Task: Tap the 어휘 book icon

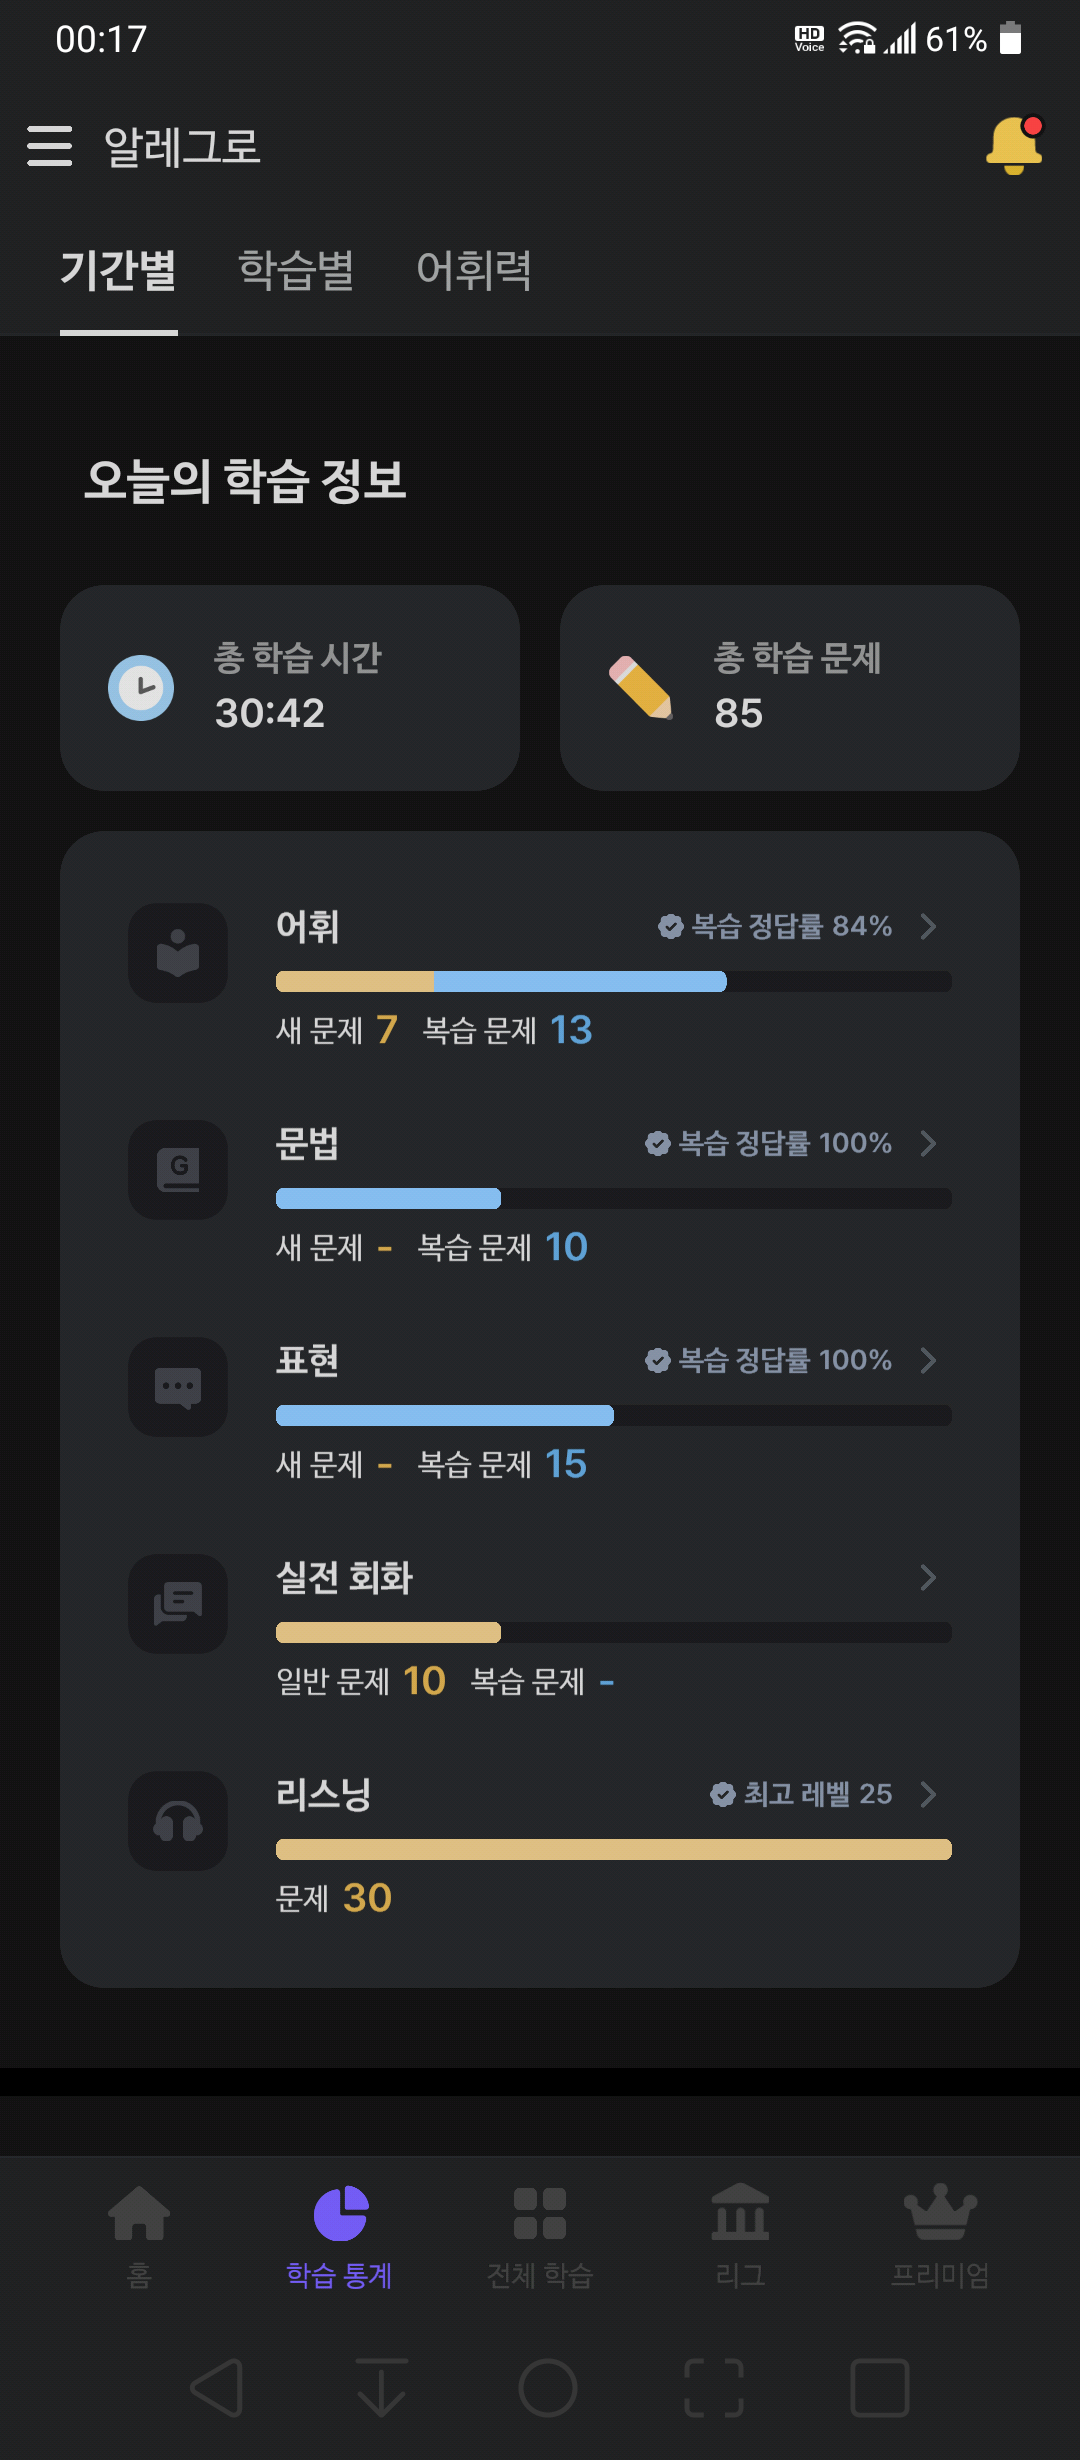Action: (178, 953)
